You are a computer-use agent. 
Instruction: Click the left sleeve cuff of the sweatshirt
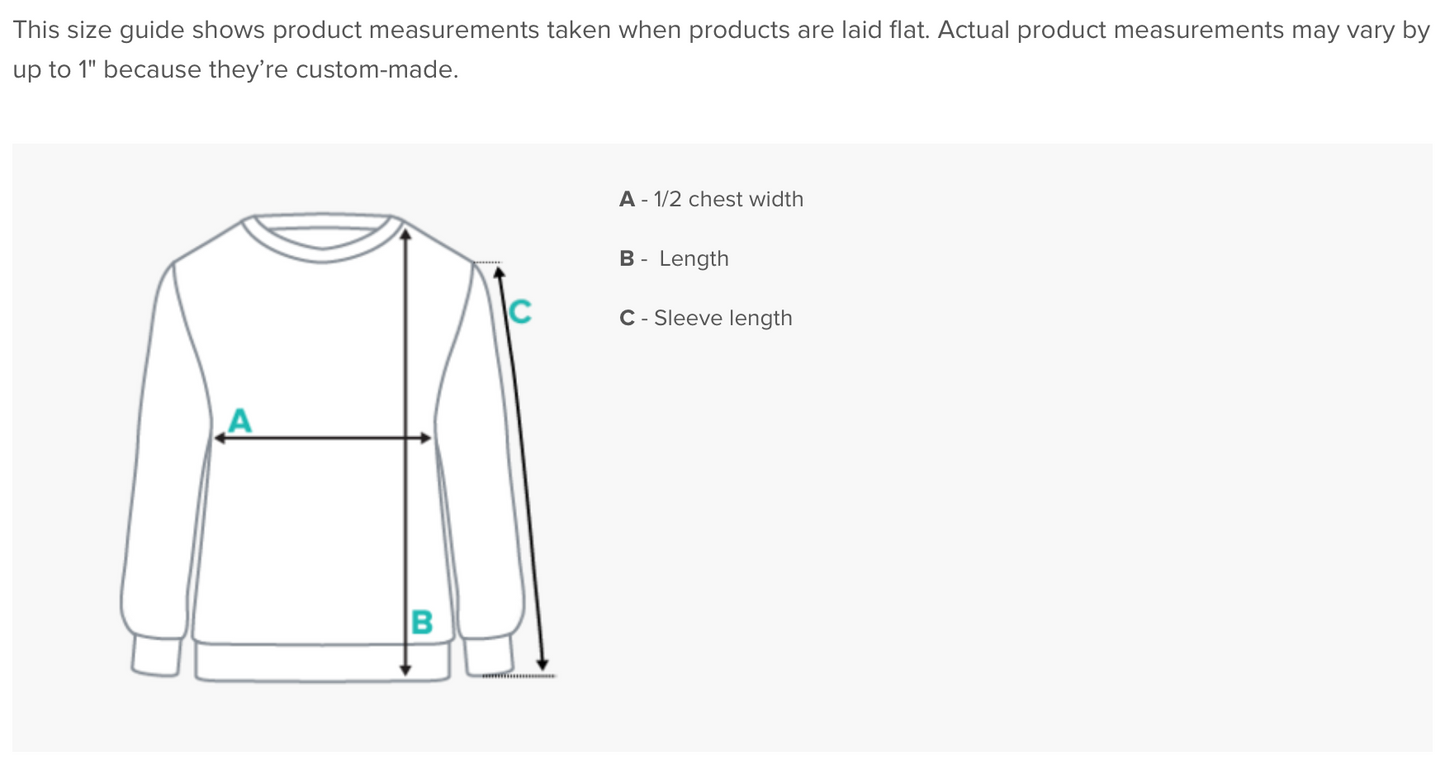[x=156, y=656]
